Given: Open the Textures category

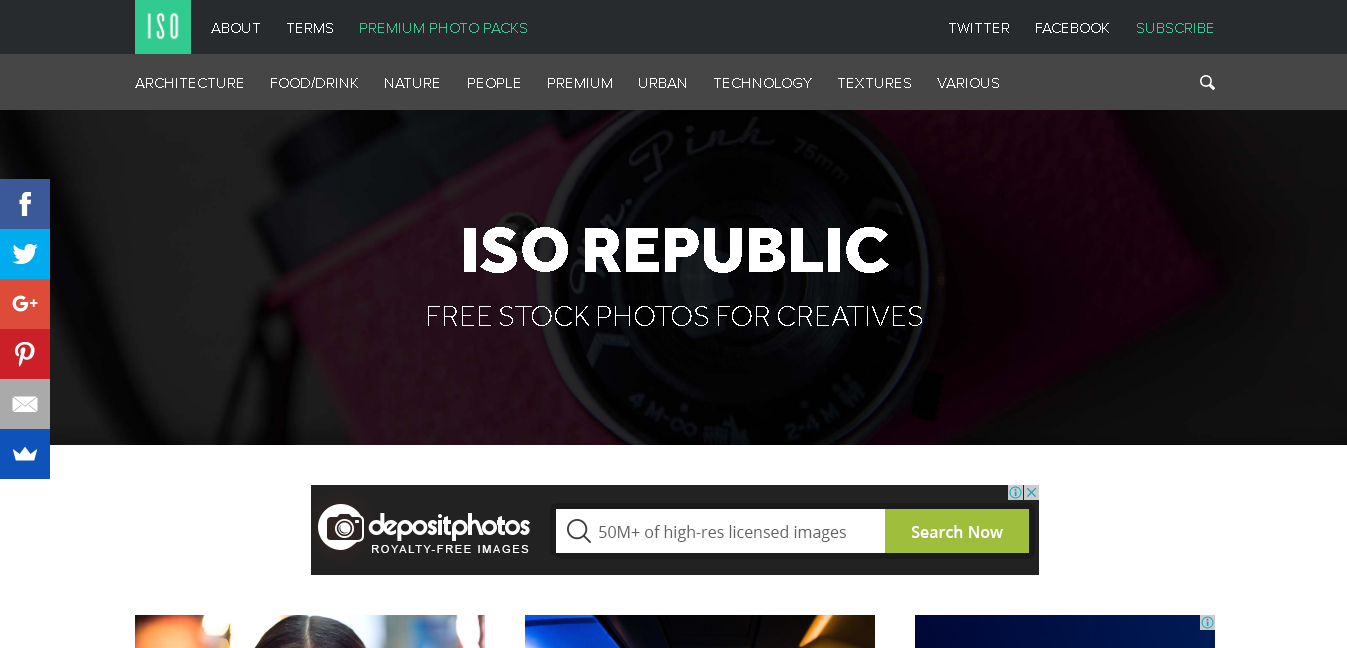Looking at the screenshot, I should [x=874, y=83].
